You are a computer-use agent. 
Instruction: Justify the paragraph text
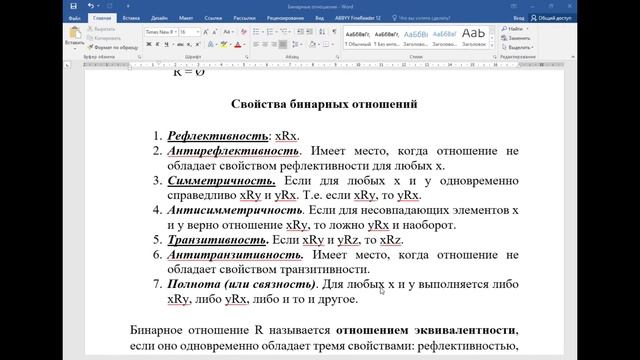pyautogui.click(x=283, y=44)
